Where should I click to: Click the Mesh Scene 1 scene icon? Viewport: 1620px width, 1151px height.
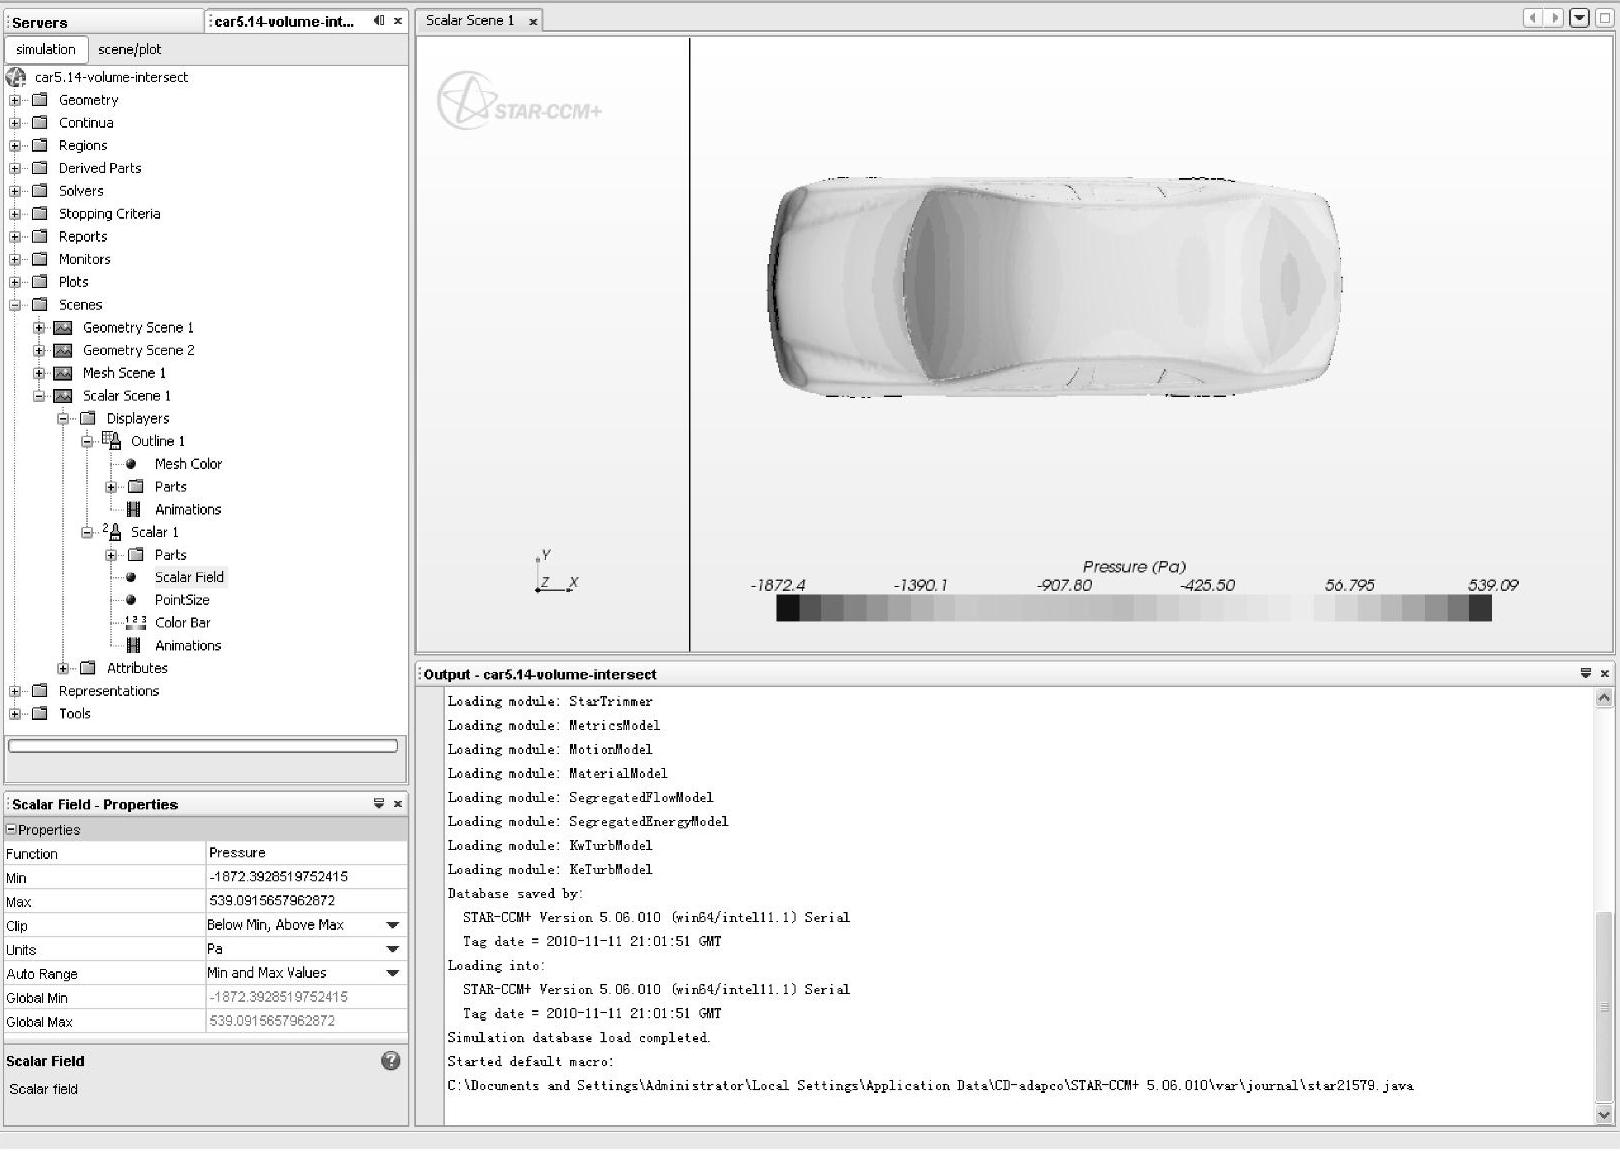click(63, 373)
